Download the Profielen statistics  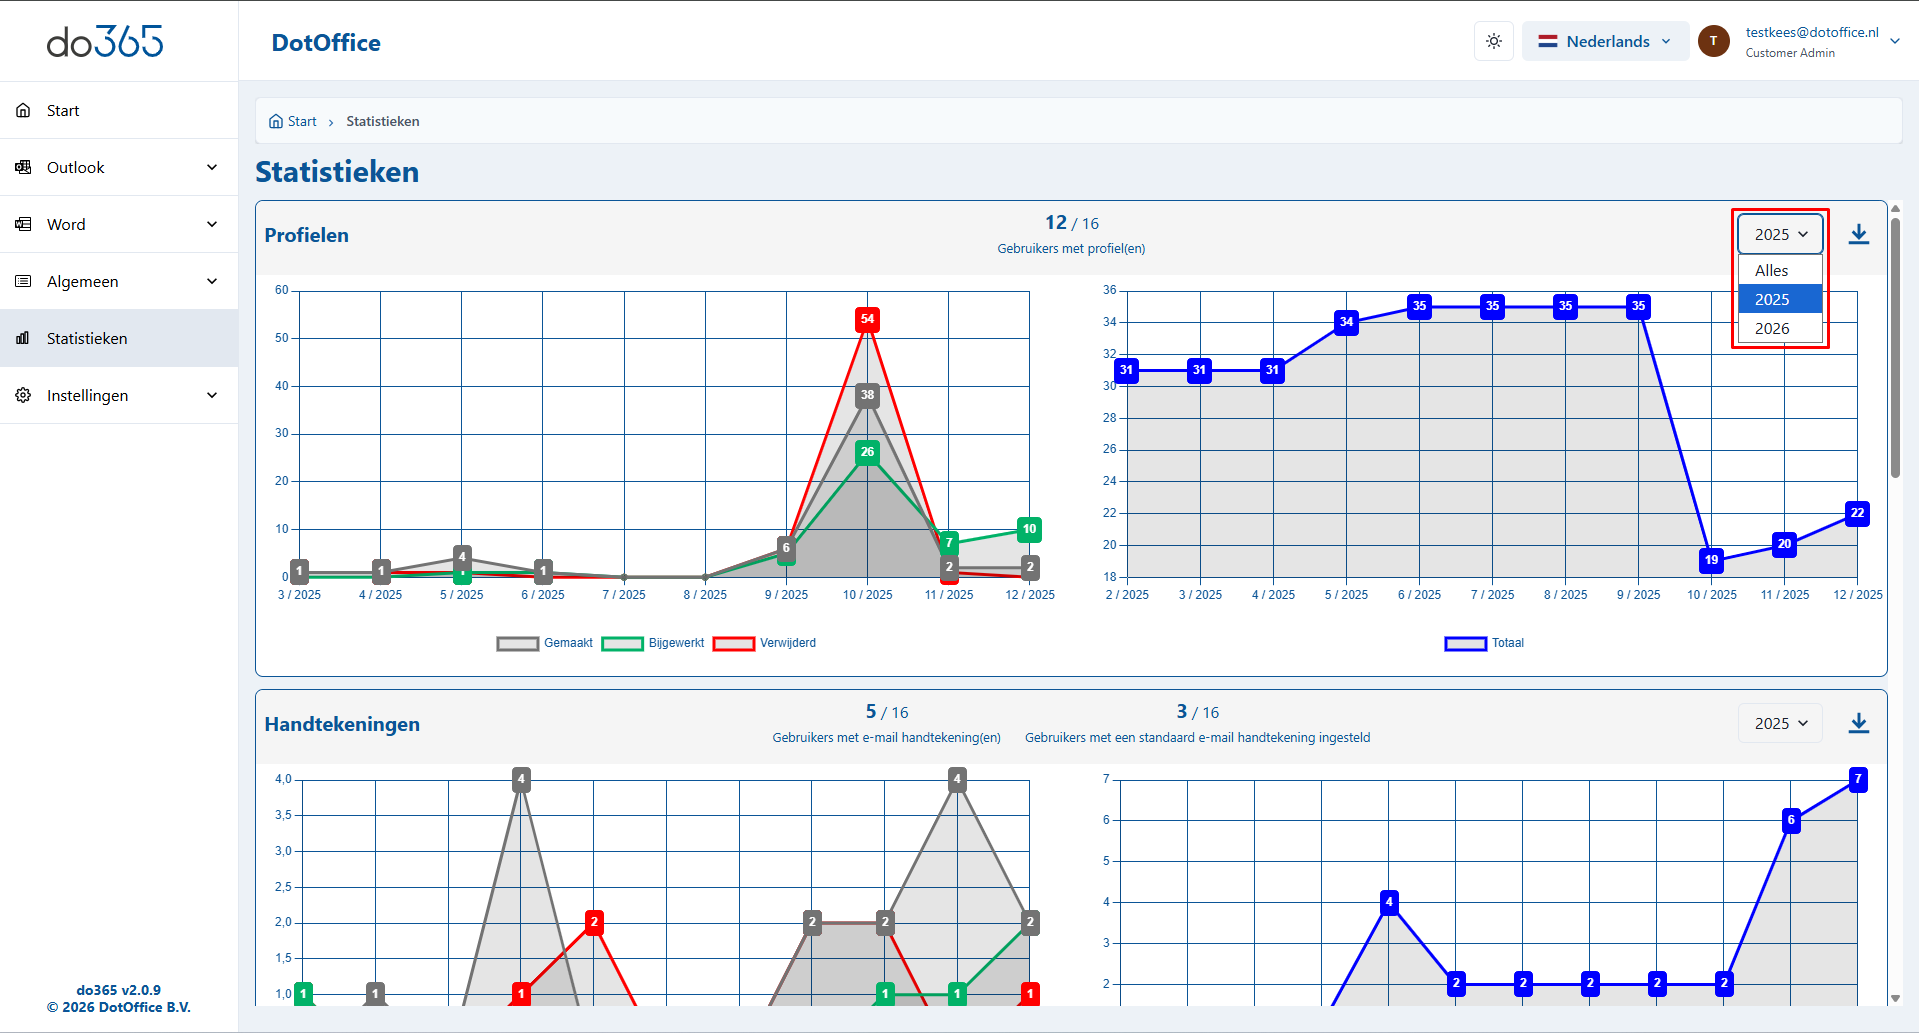tap(1858, 234)
